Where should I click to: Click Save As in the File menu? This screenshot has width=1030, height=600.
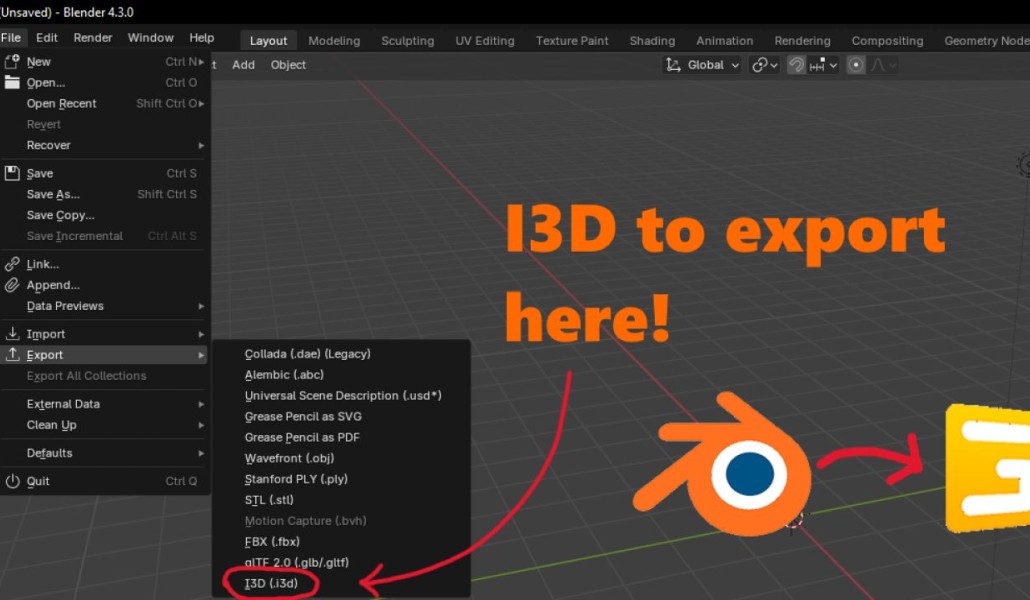(x=53, y=194)
